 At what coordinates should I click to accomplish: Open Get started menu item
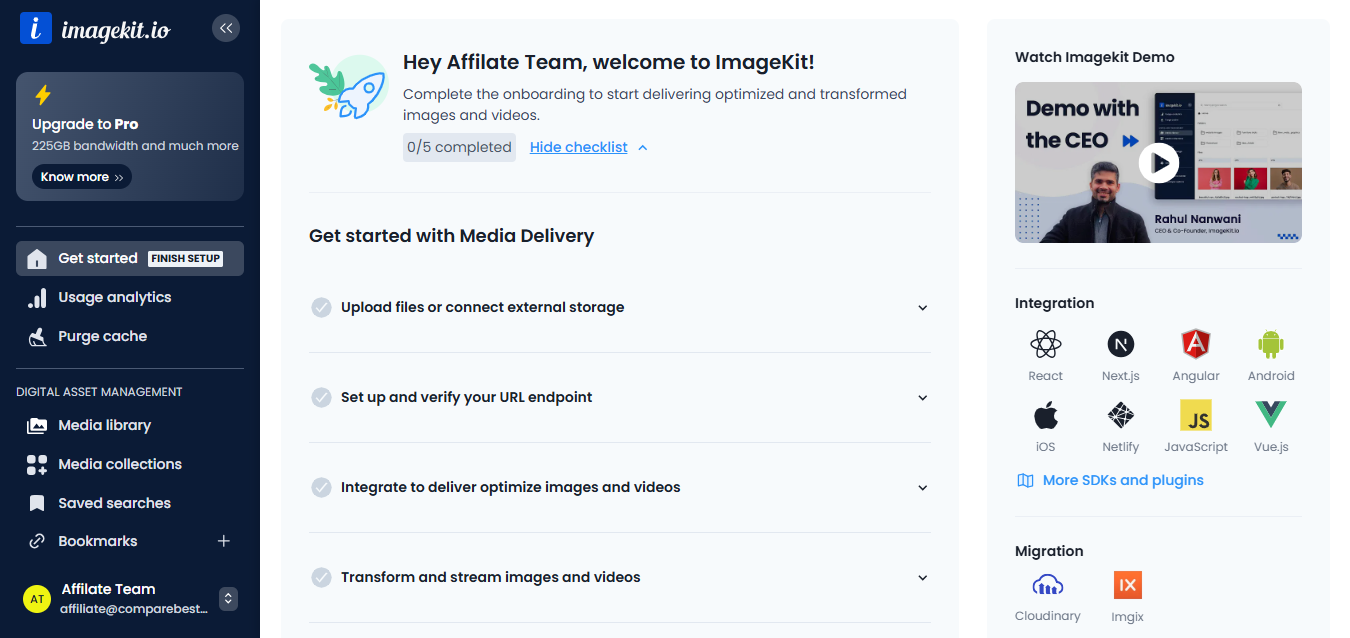click(x=130, y=258)
